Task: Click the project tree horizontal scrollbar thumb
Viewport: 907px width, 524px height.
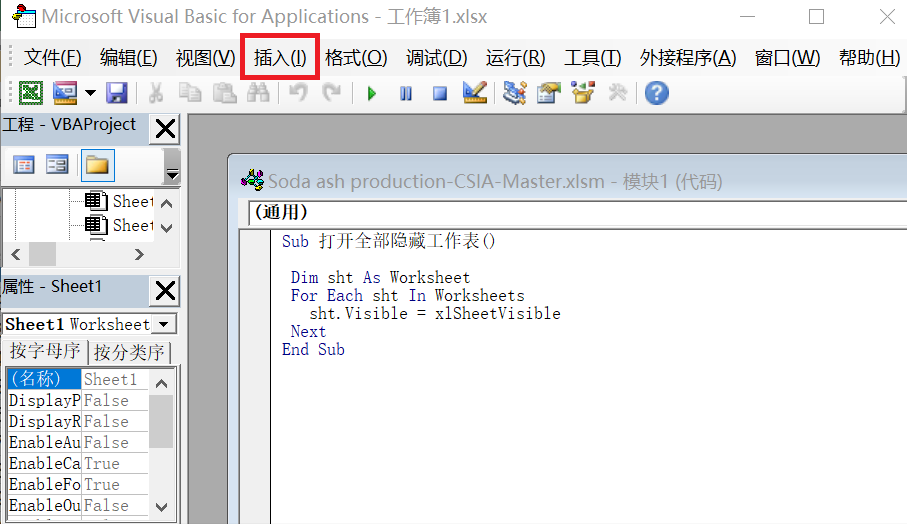Action: 43,254
